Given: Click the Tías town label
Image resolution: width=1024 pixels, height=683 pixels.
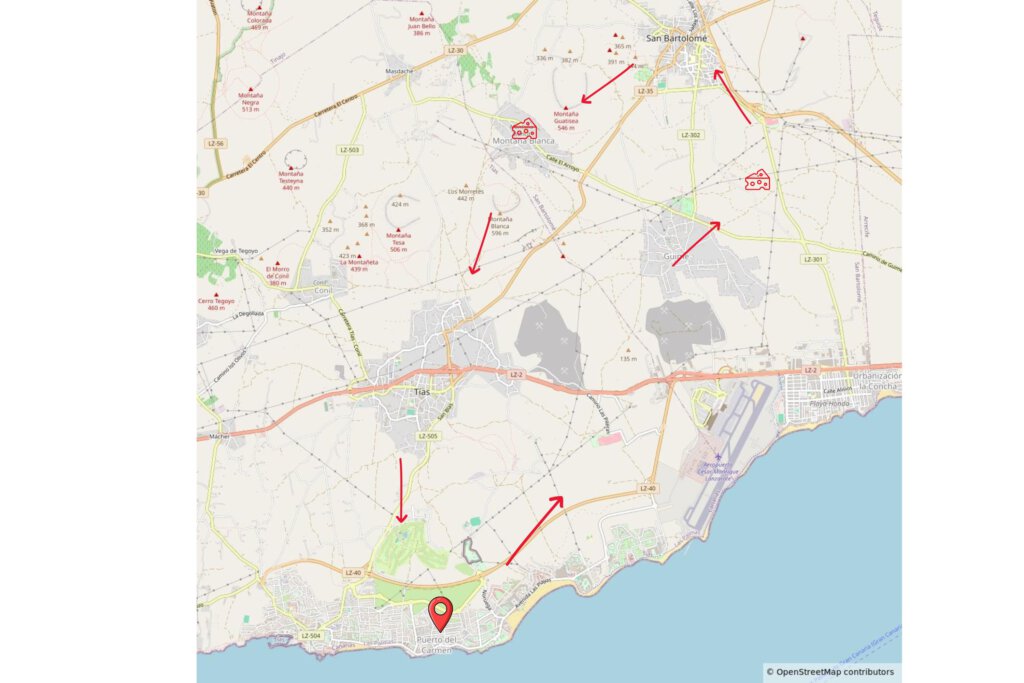Looking at the screenshot, I should (422, 392).
